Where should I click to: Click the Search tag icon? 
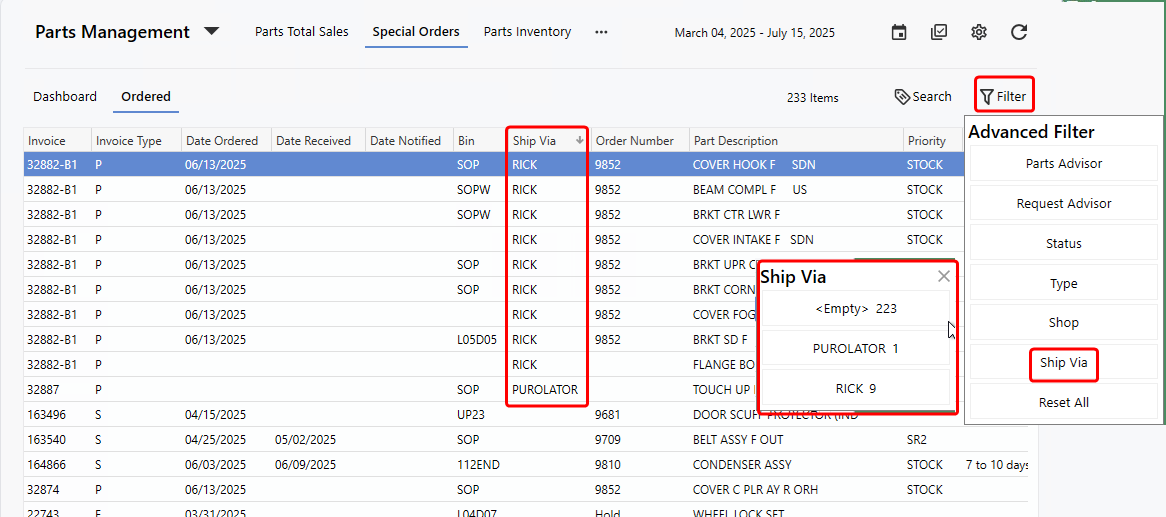click(902, 97)
